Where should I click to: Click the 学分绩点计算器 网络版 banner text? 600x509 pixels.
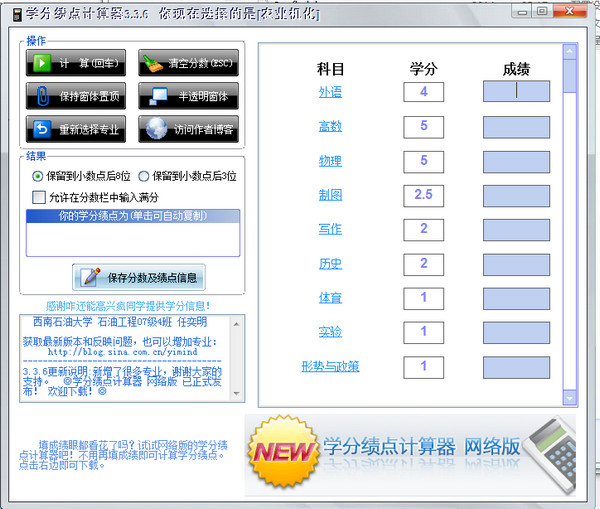pyautogui.click(x=422, y=446)
